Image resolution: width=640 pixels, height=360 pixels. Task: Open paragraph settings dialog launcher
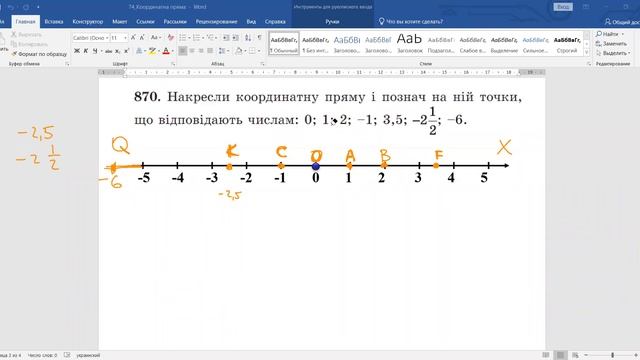[262, 64]
